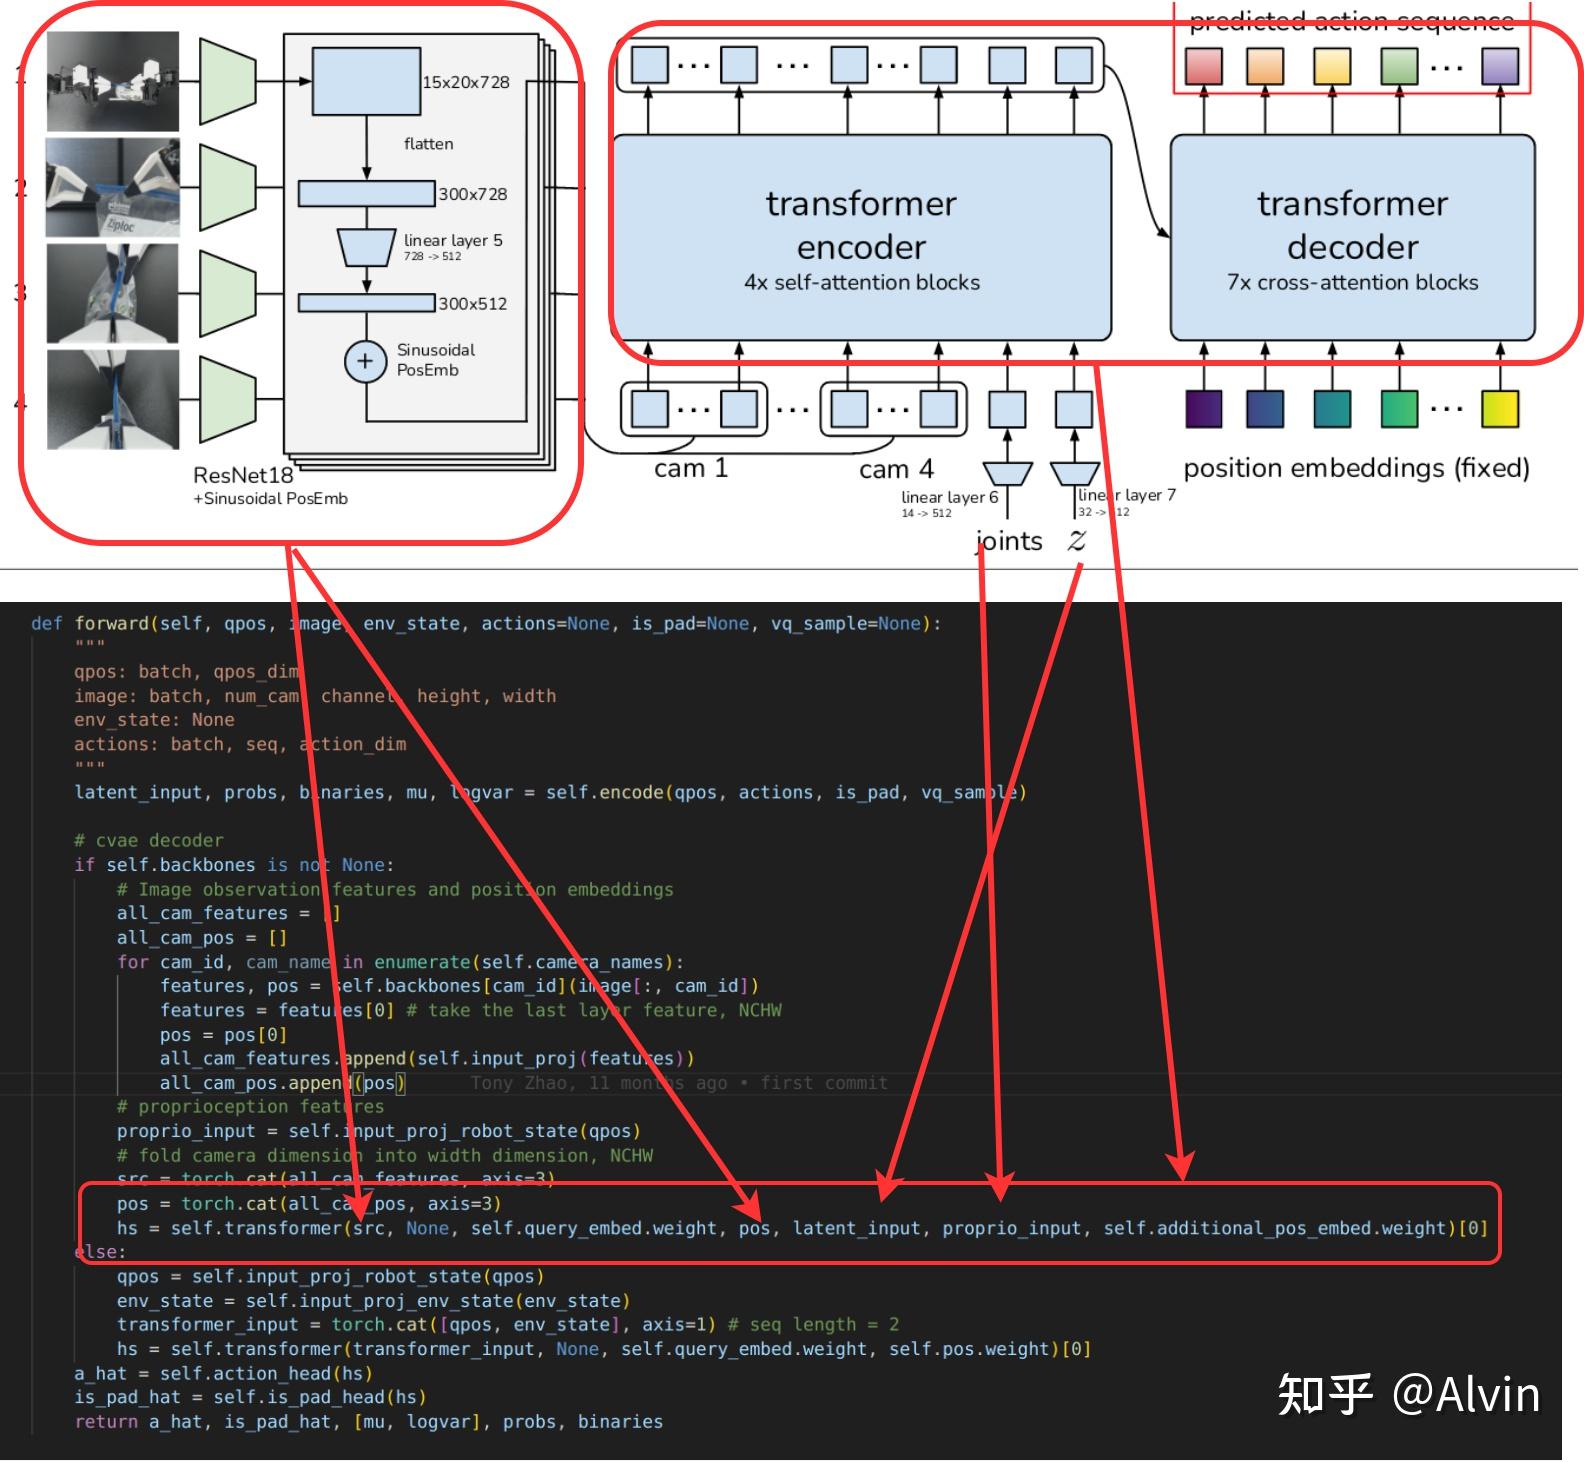Viewport: 1584px width, 1462px height.
Task: Click the linear layer 7 trapezoid above z
Action: 1075,473
